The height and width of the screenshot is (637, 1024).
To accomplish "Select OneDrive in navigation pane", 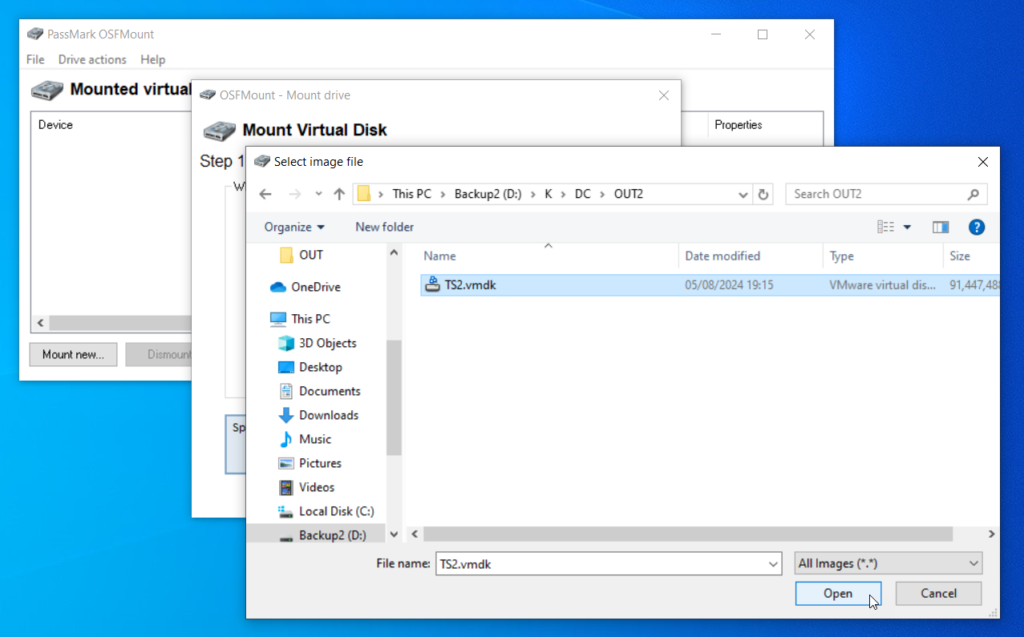I will pyautogui.click(x=315, y=287).
